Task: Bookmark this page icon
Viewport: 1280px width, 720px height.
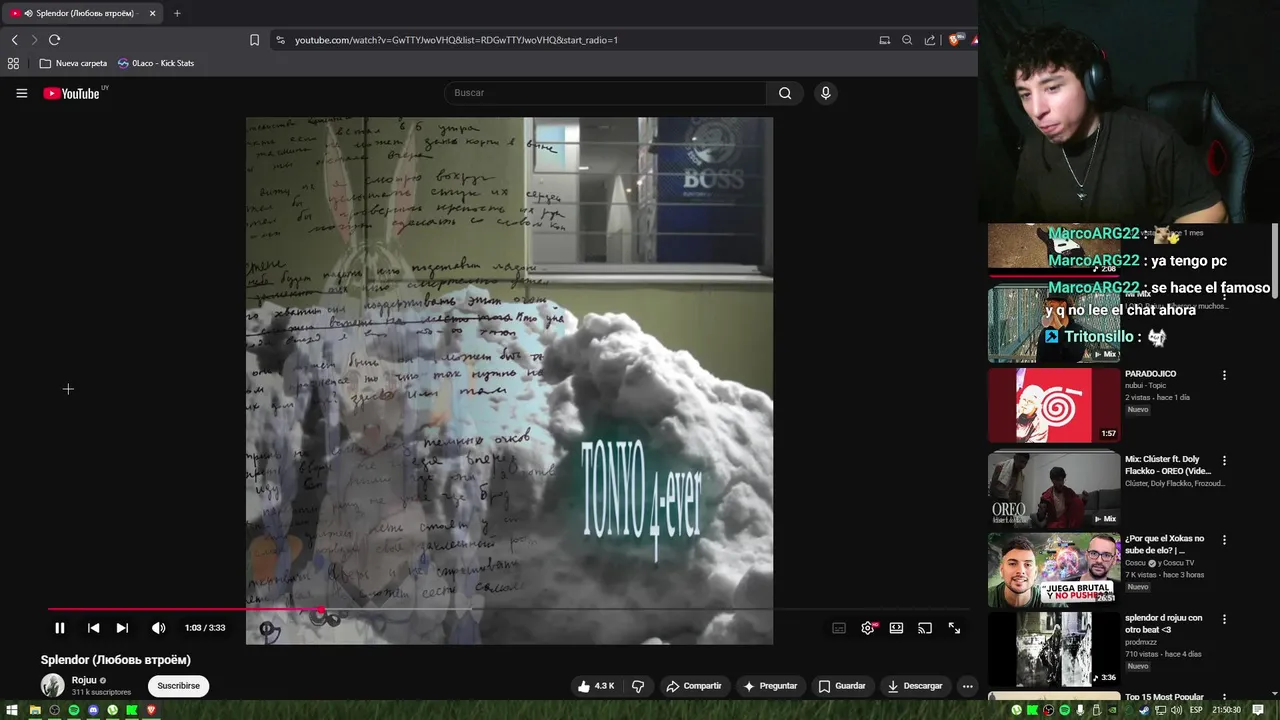Action: click(x=254, y=40)
